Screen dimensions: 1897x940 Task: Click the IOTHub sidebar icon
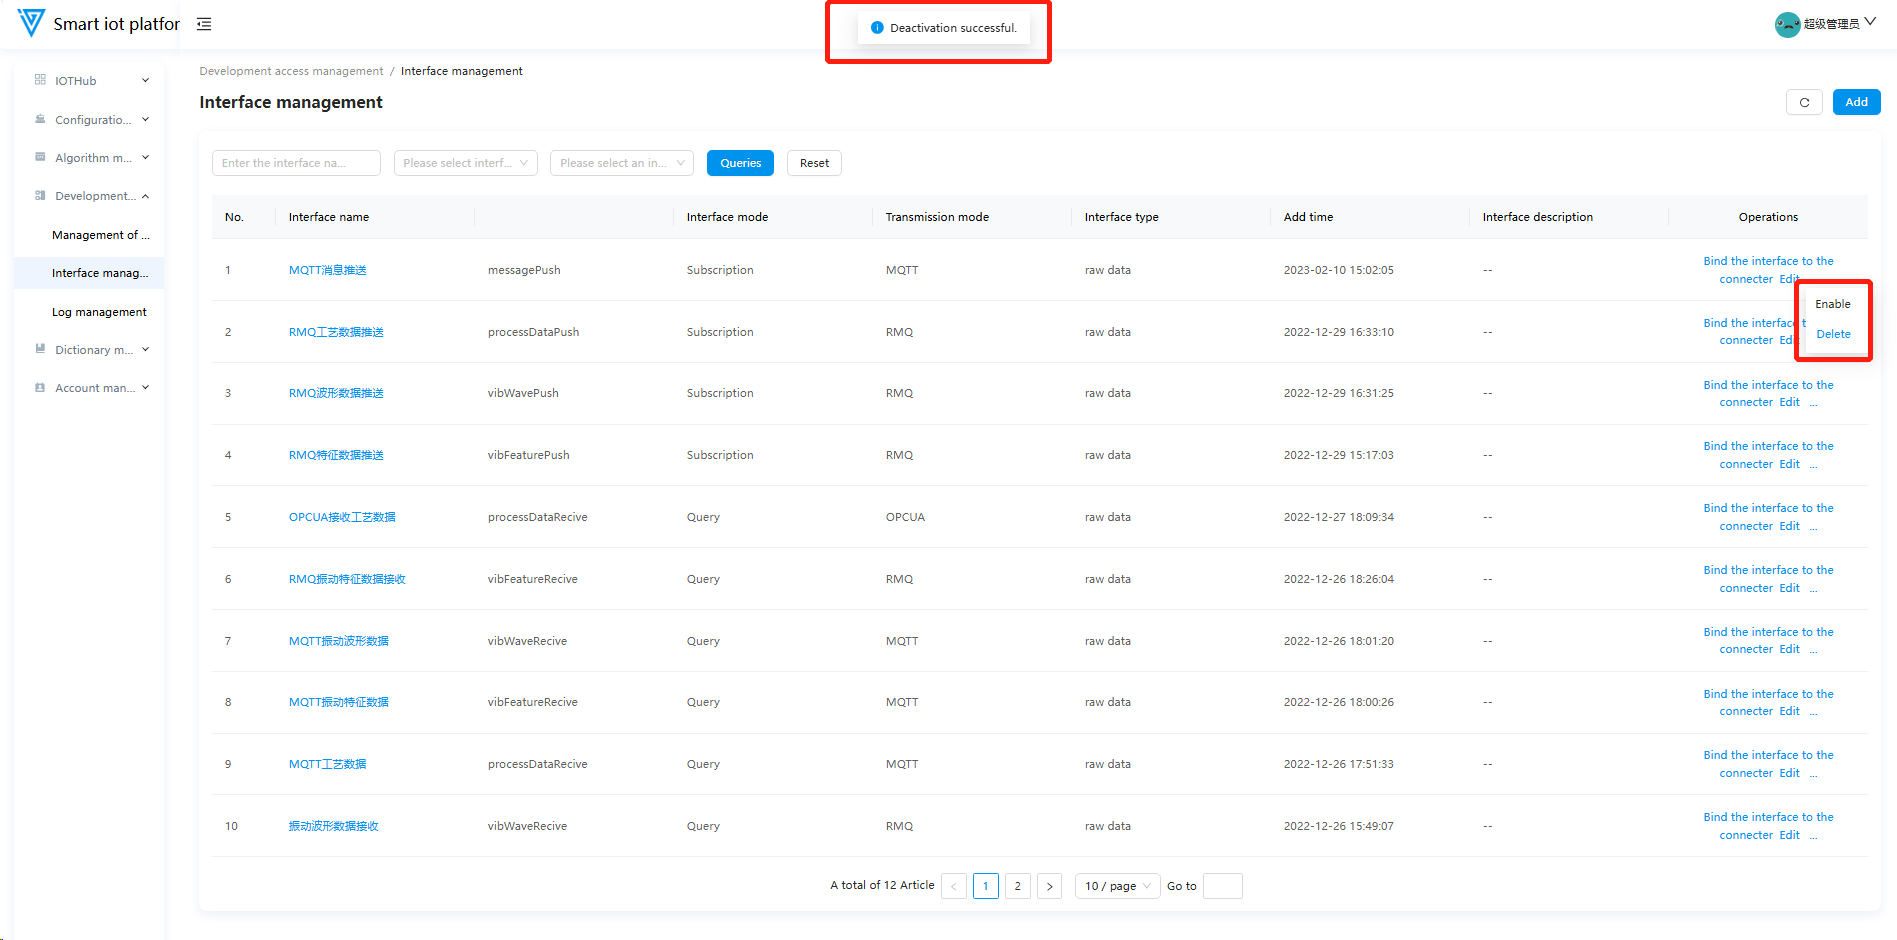pyautogui.click(x=40, y=80)
